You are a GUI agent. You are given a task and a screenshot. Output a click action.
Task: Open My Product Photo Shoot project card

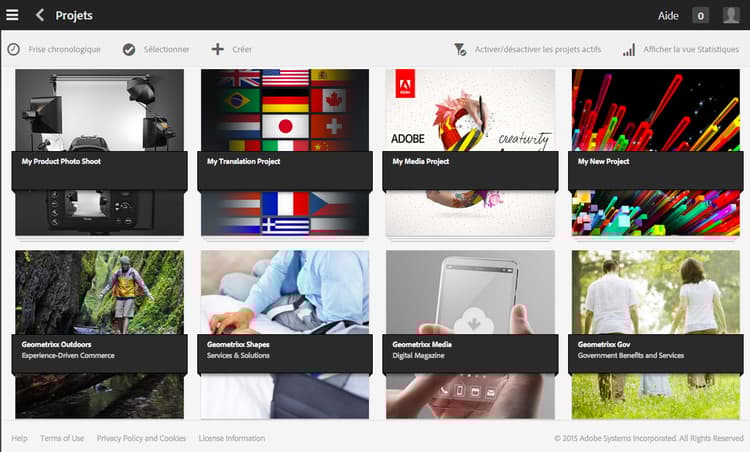(99, 153)
